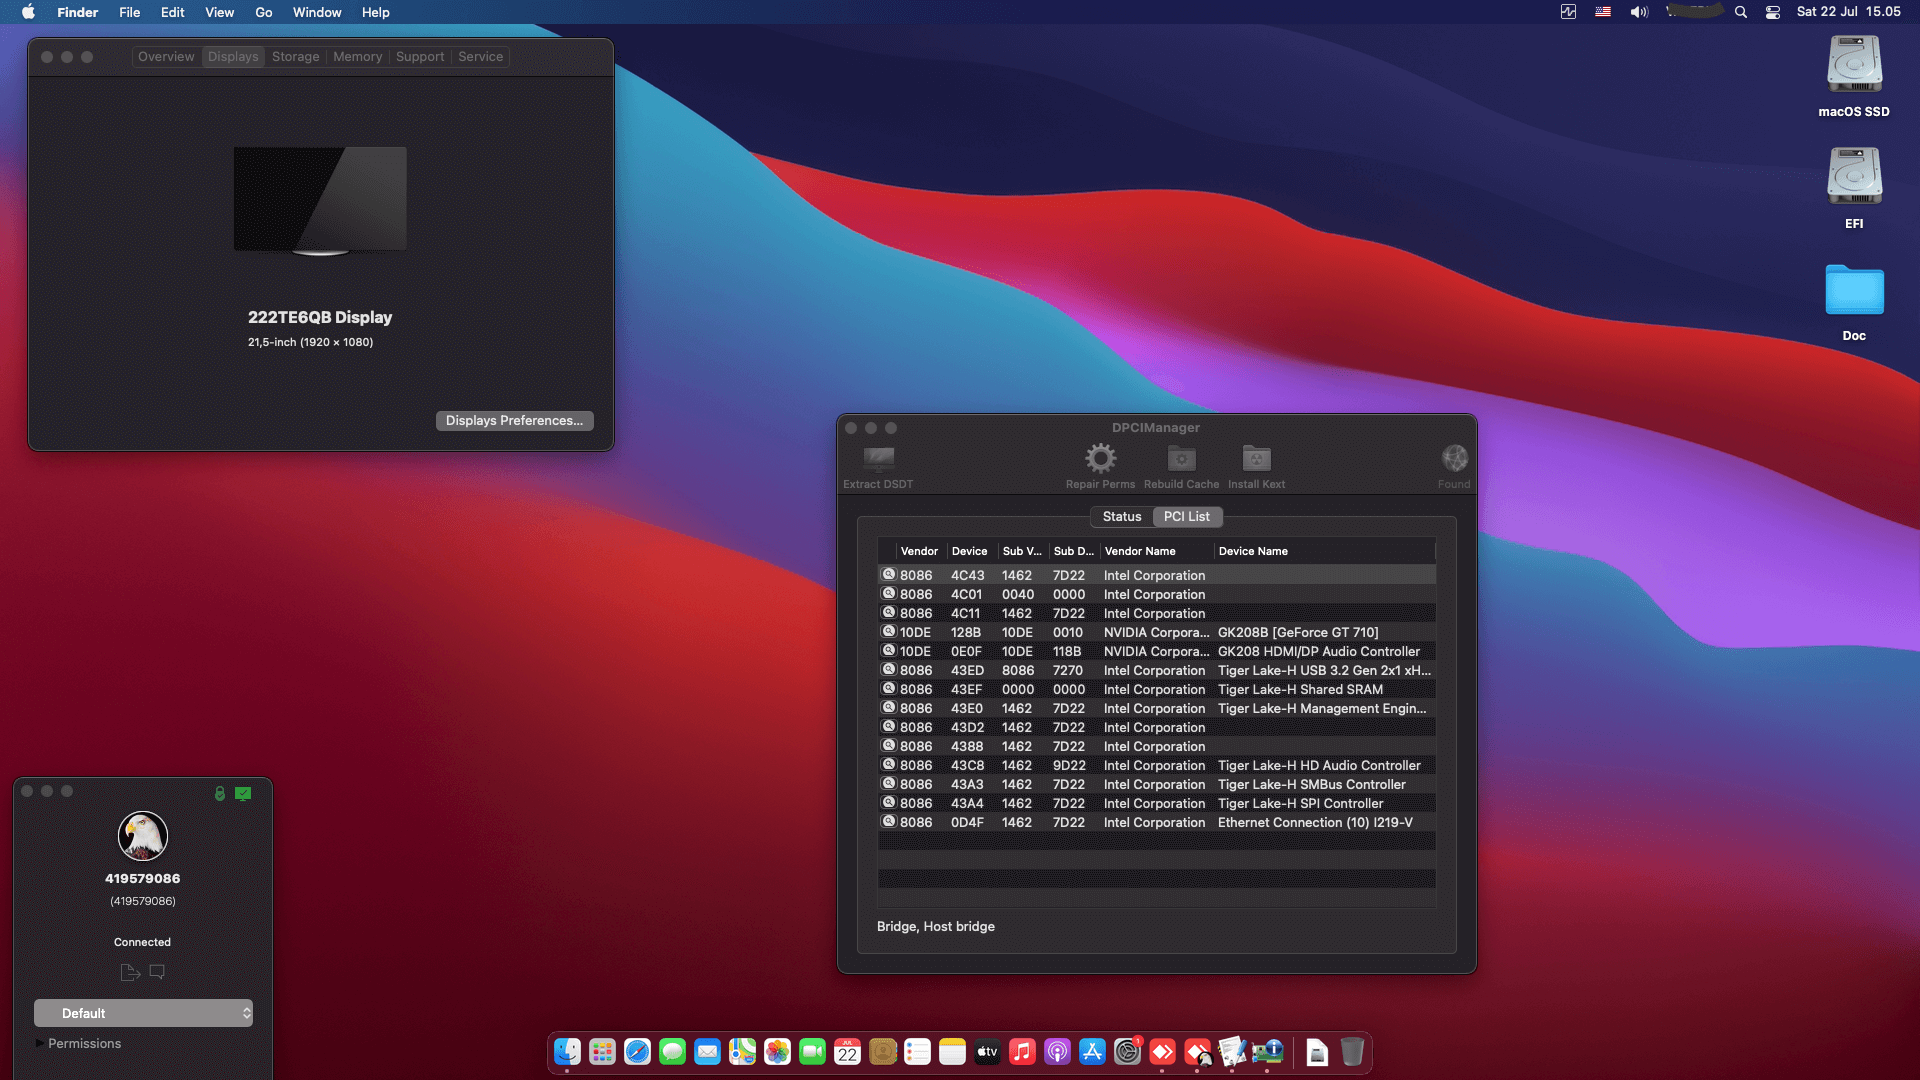Switch to the Overview tab

point(166,57)
